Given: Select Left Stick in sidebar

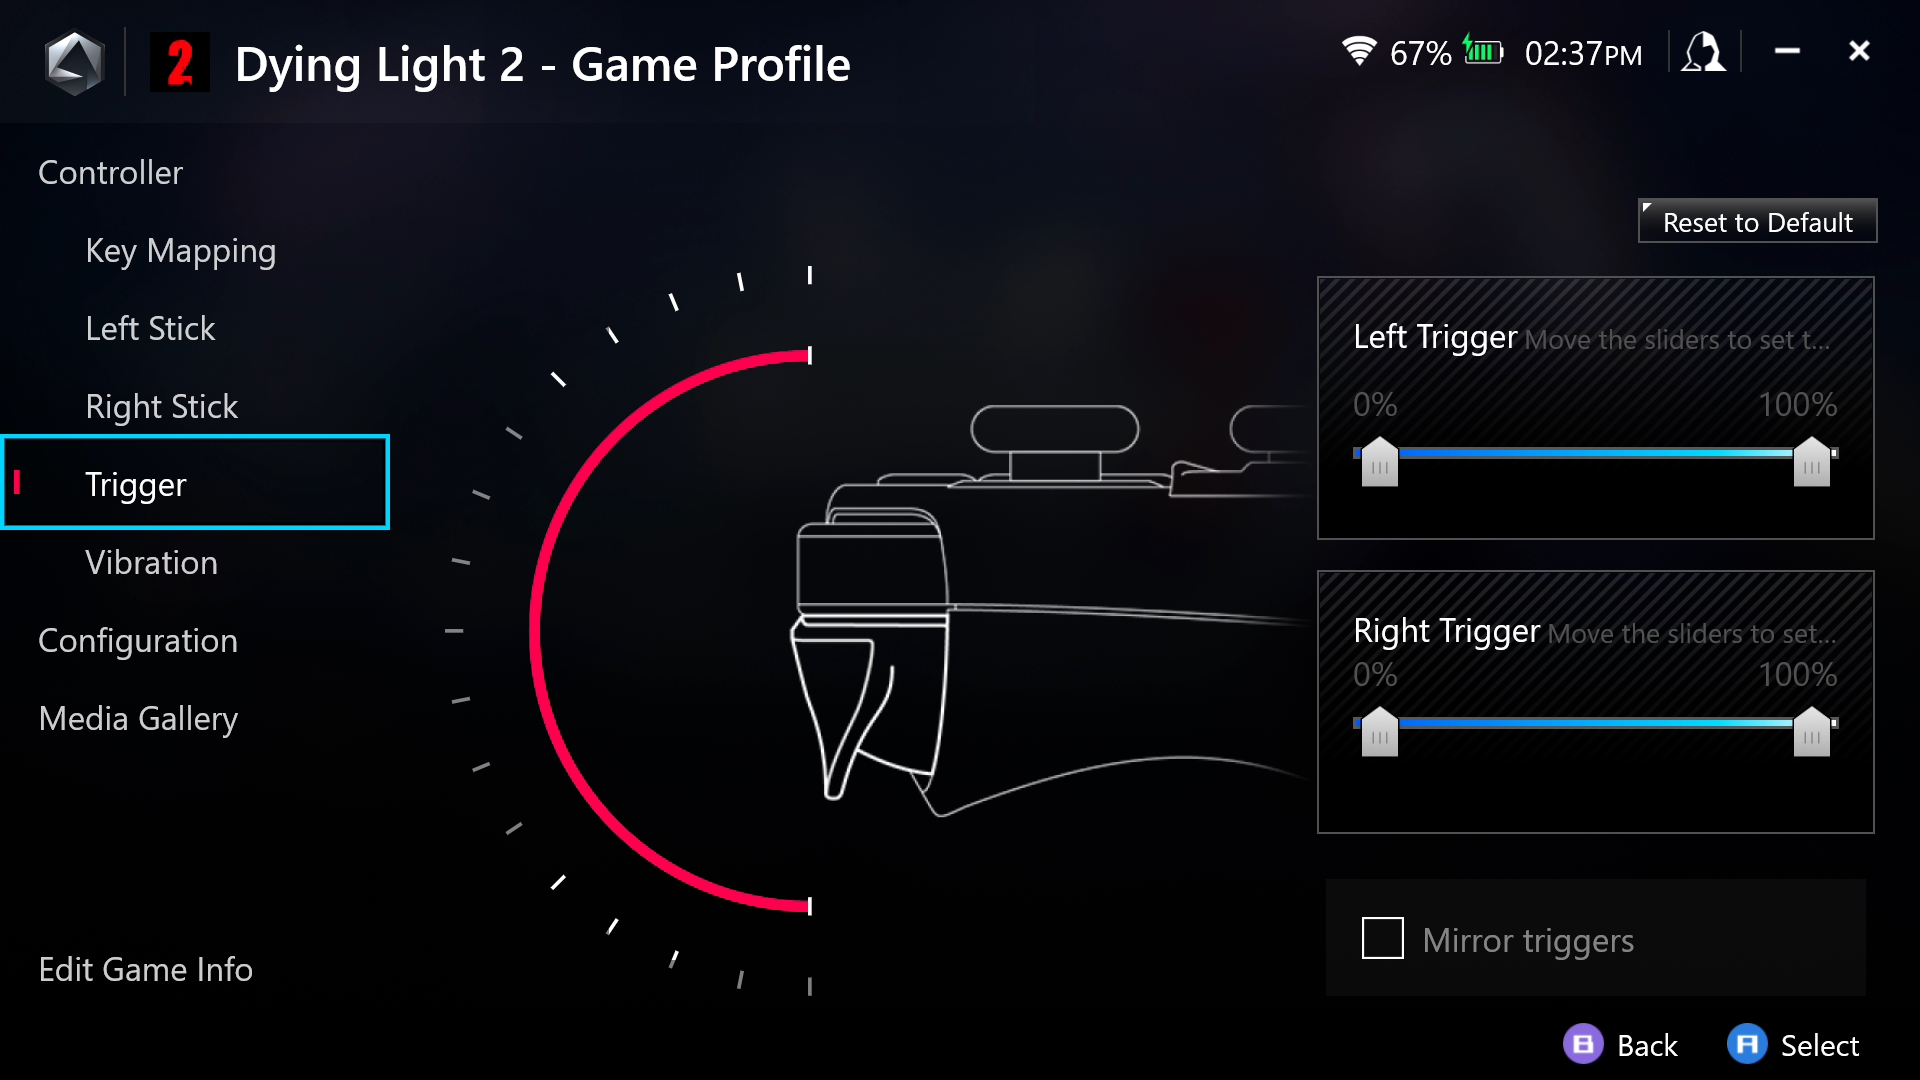Looking at the screenshot, I should 150,328.
